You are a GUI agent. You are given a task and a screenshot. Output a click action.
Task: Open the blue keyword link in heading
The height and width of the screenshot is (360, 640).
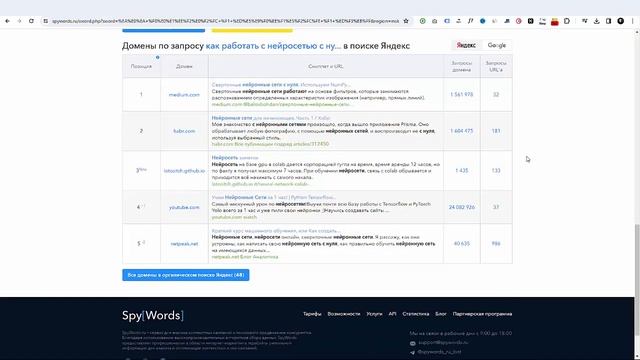click(273, 46)
